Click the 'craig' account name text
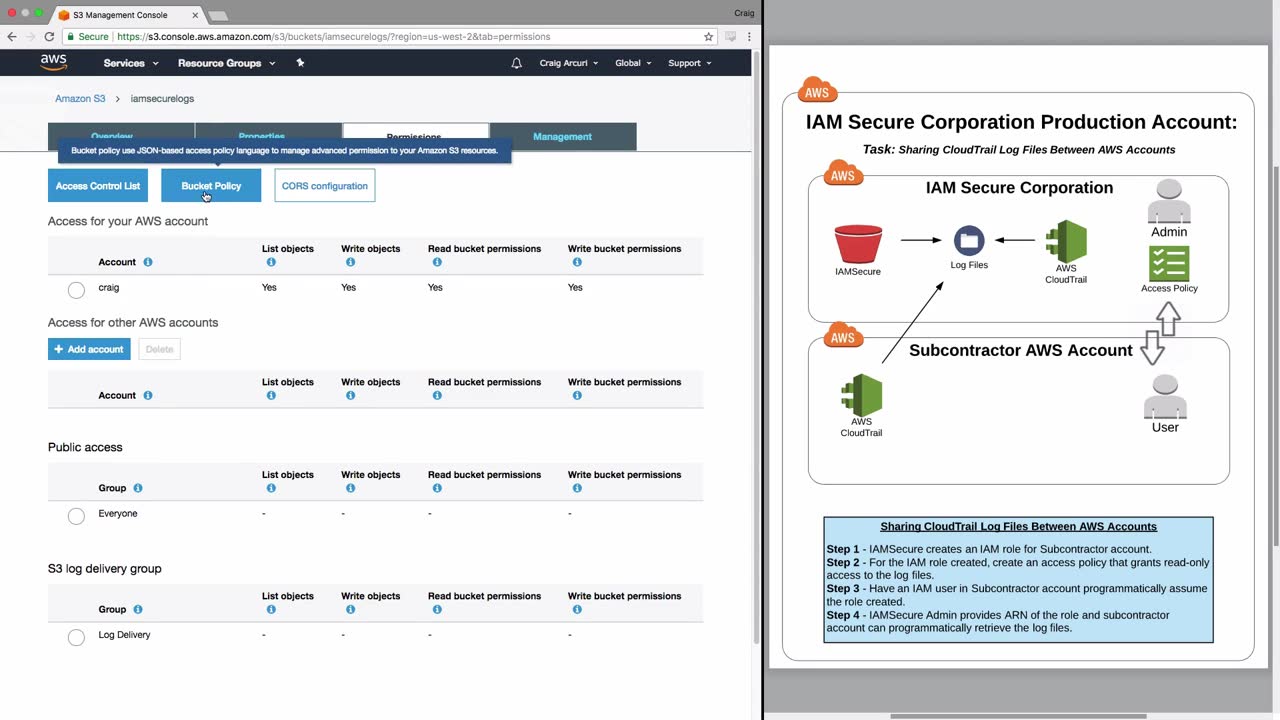This screenshot has height=720, width=1280. pos(109,288)
